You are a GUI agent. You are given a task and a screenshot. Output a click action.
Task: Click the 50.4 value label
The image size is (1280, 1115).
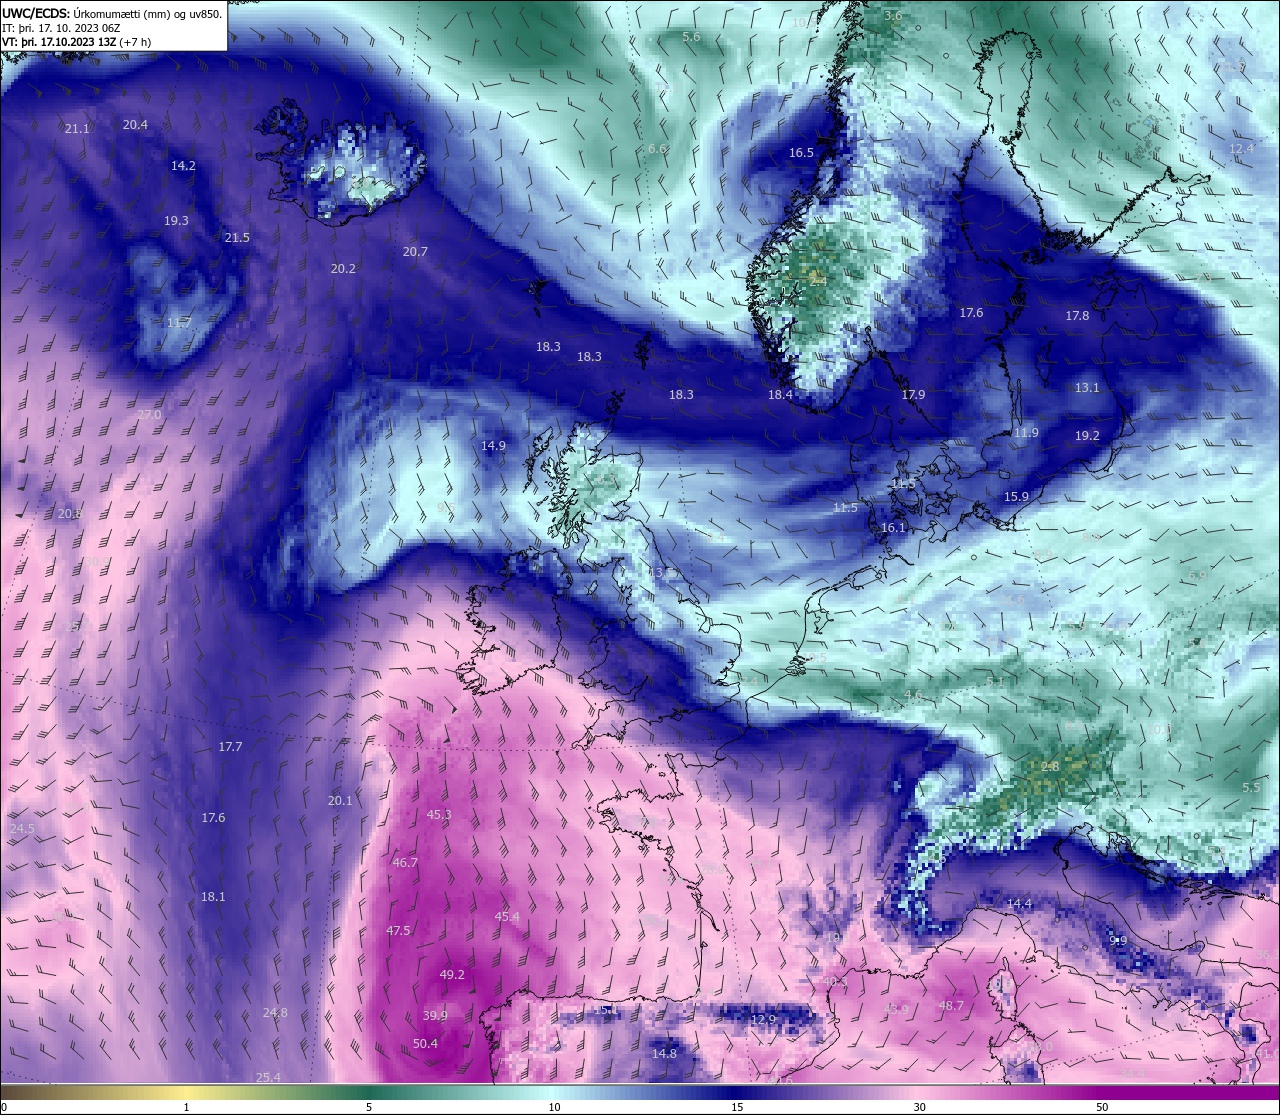[x=425, y=1044]
